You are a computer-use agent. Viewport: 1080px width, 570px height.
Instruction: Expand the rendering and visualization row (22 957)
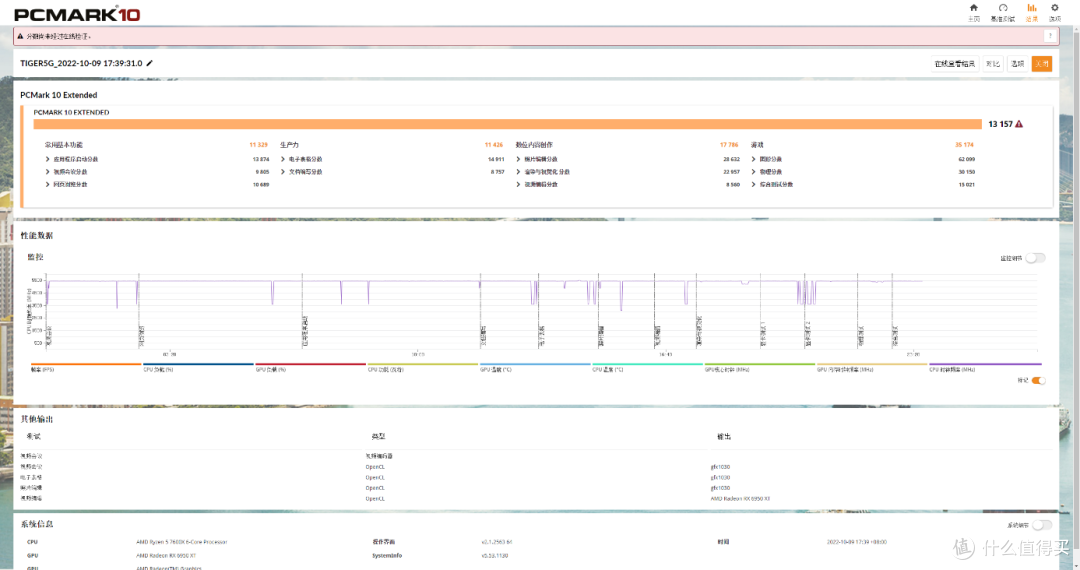pos(627,171)
